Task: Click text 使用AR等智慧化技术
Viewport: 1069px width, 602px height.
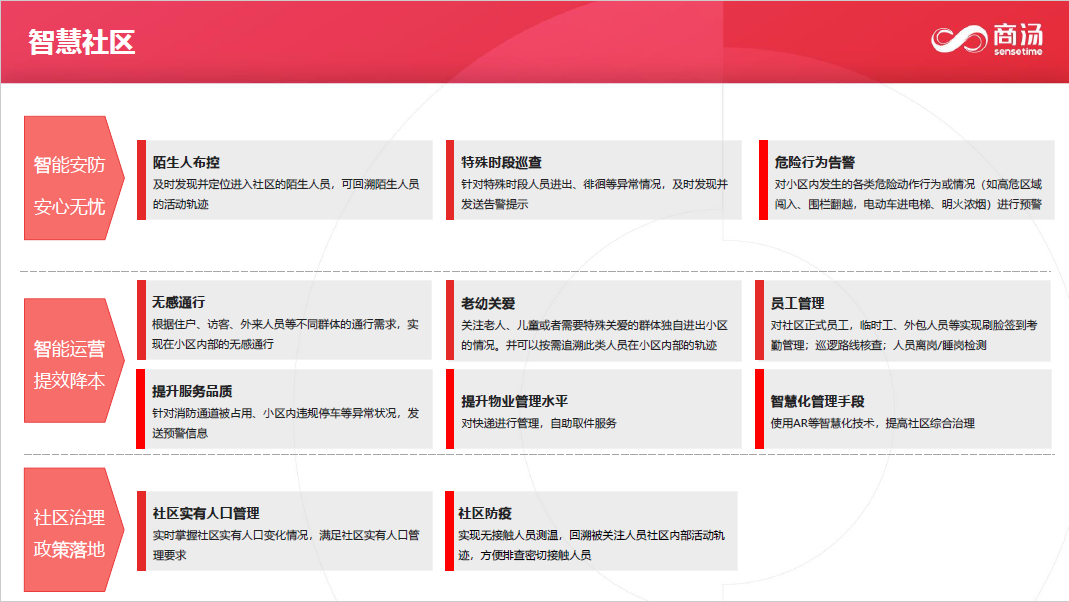Action: point(873,423)
